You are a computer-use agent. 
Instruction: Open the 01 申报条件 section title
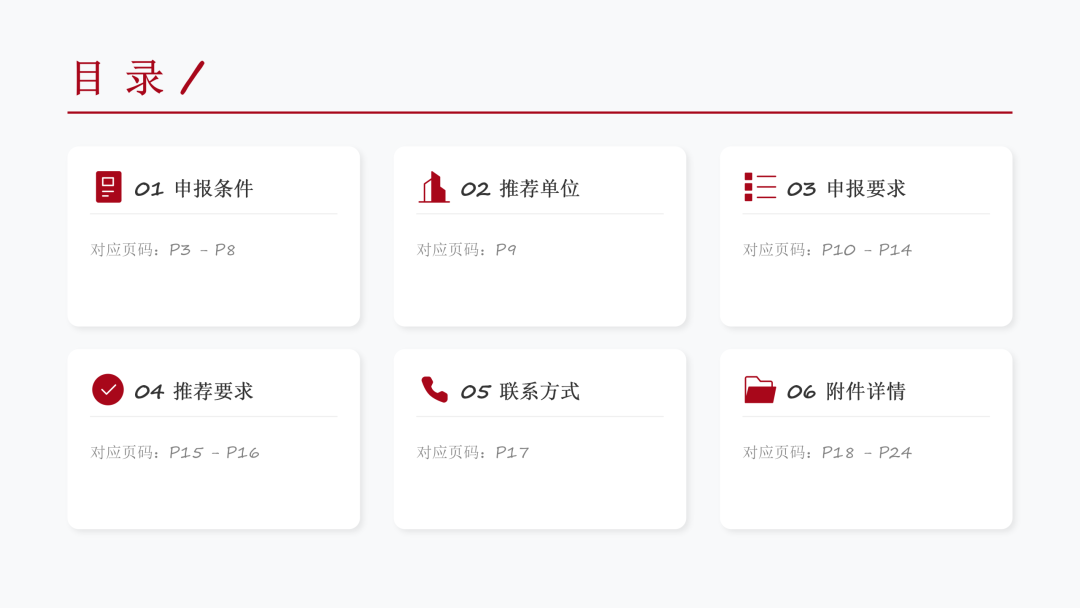194,189
